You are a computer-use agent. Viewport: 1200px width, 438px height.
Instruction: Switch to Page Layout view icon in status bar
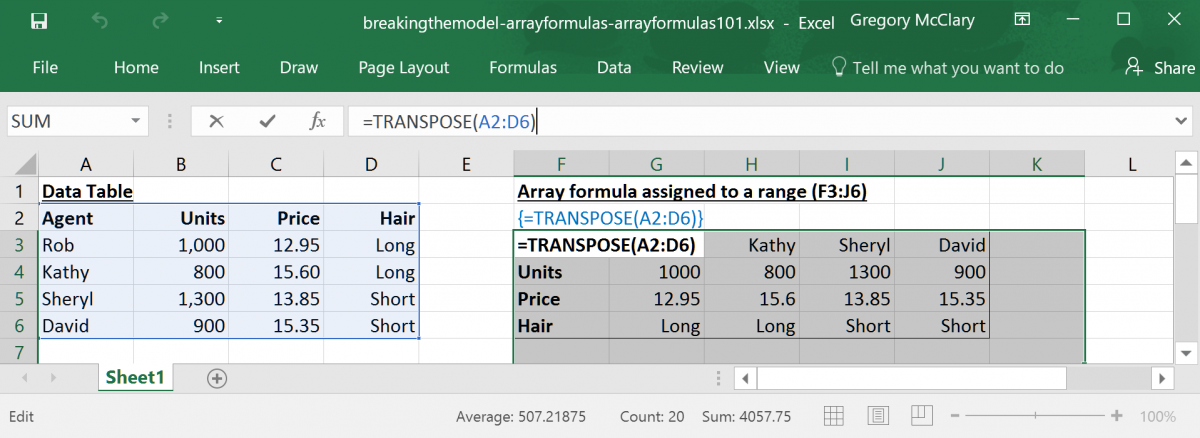coord(879,416)
